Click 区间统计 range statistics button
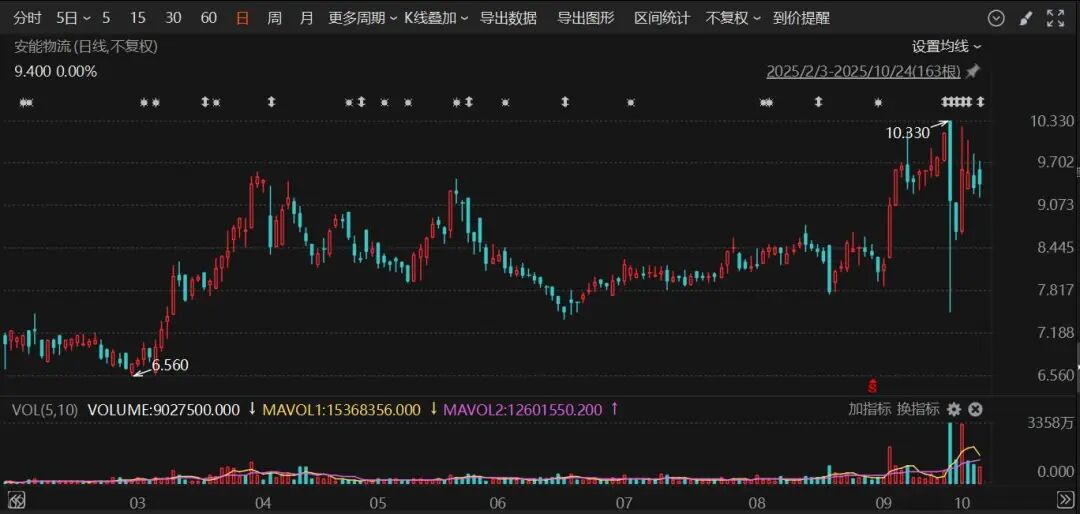Viewport: 1080px width, 514px height. (x=662, y=18)
